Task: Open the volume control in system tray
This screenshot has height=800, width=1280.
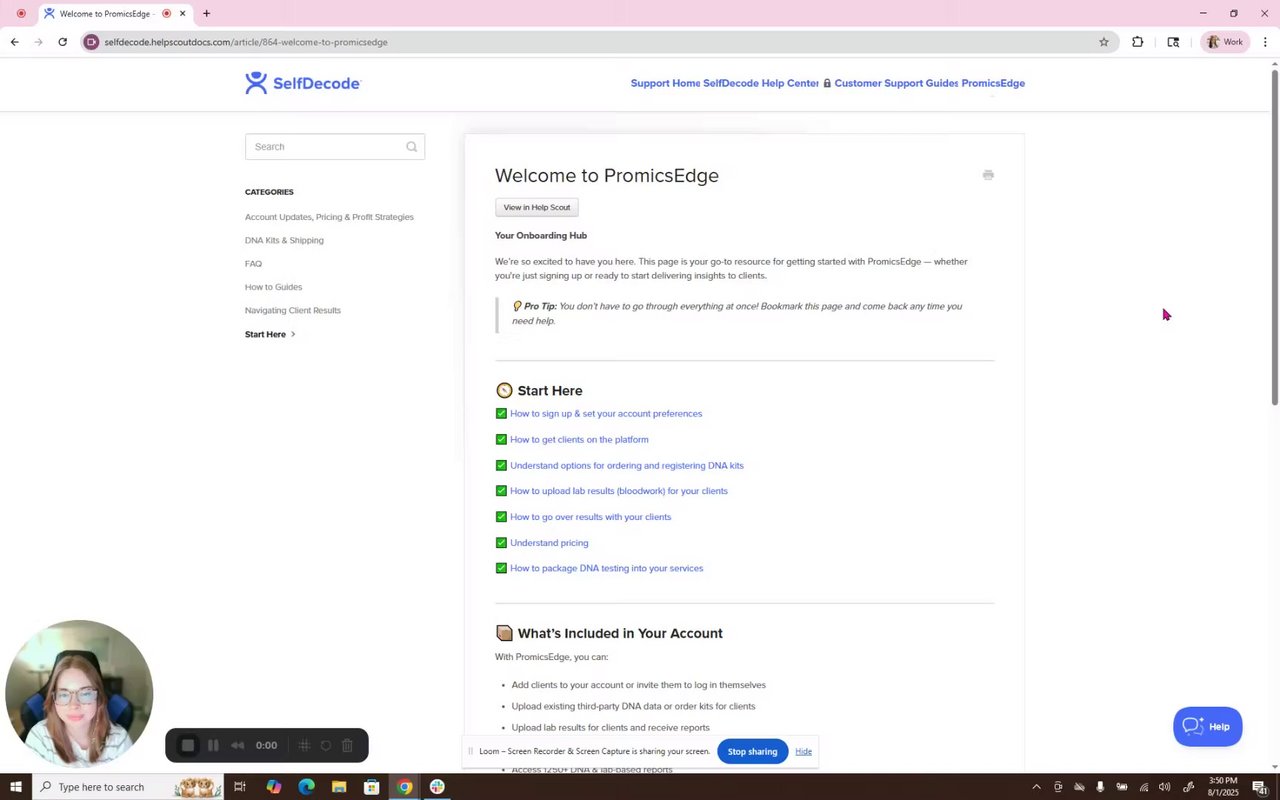Action: pos(1164,787)
